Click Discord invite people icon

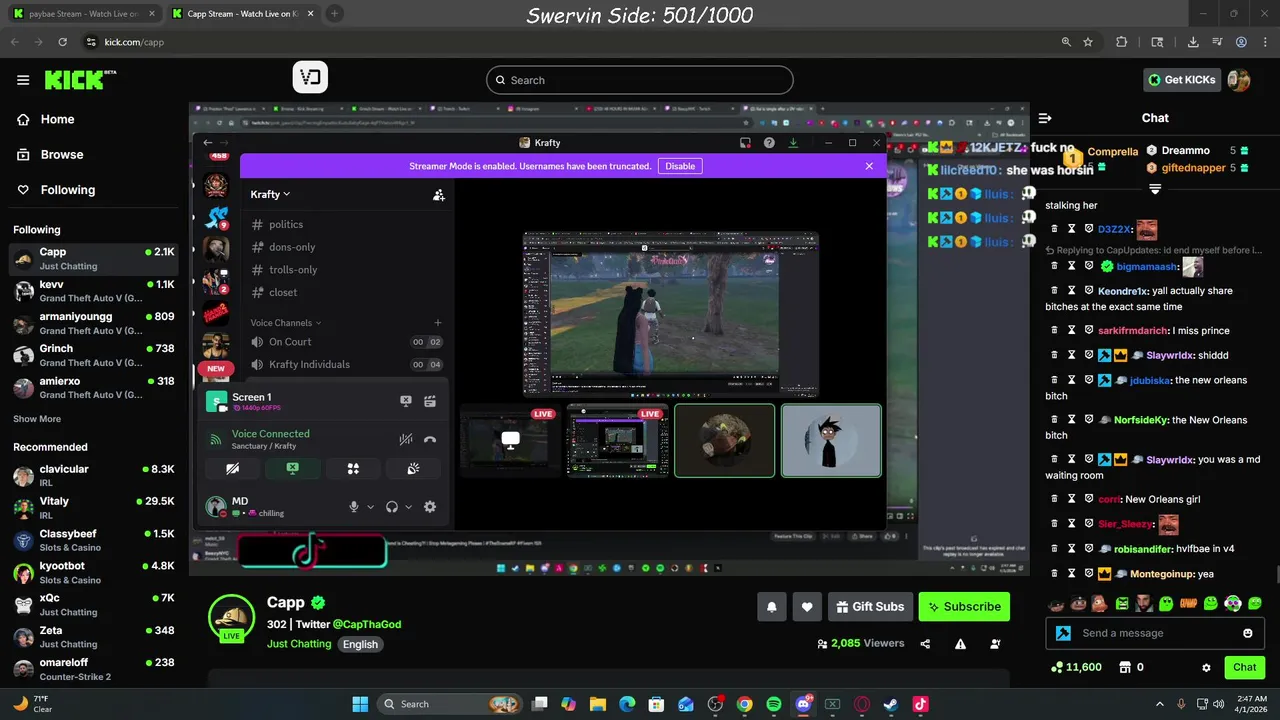pos(438,195)
